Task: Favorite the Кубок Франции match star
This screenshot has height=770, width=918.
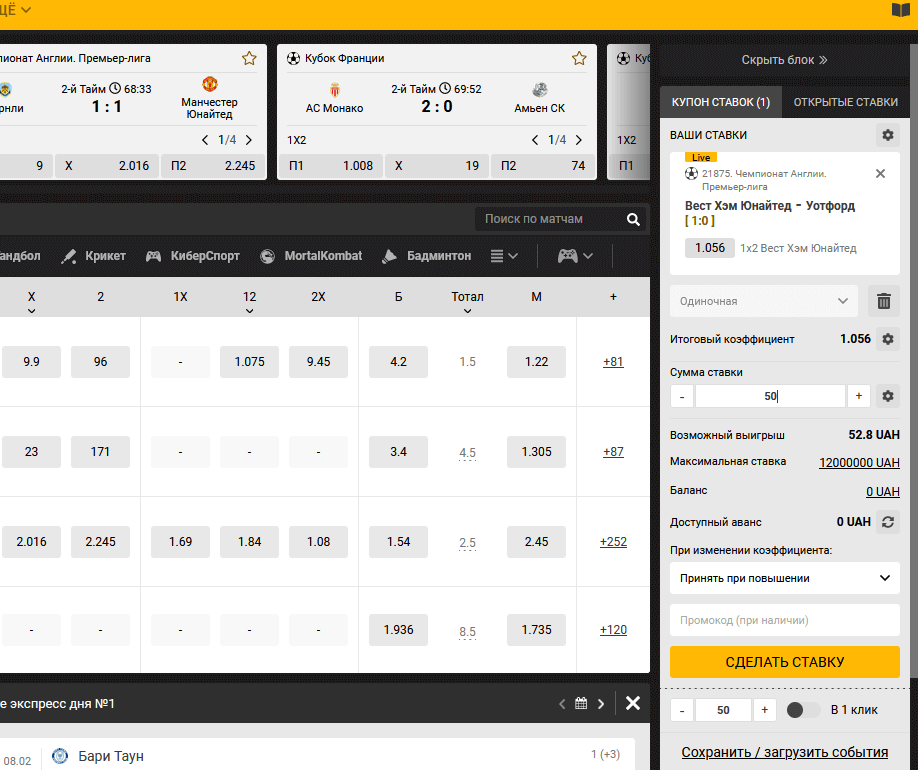Action: coord(579,58)
